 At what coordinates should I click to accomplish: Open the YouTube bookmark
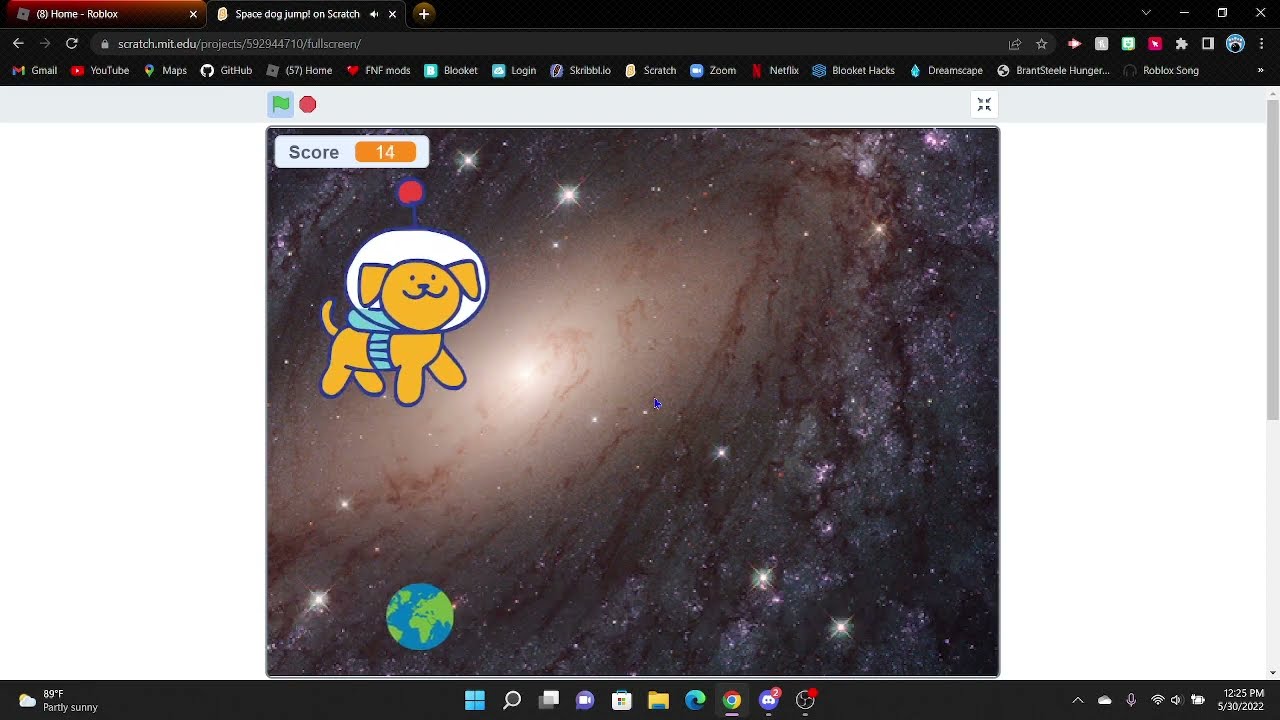(x=100, y=71)
